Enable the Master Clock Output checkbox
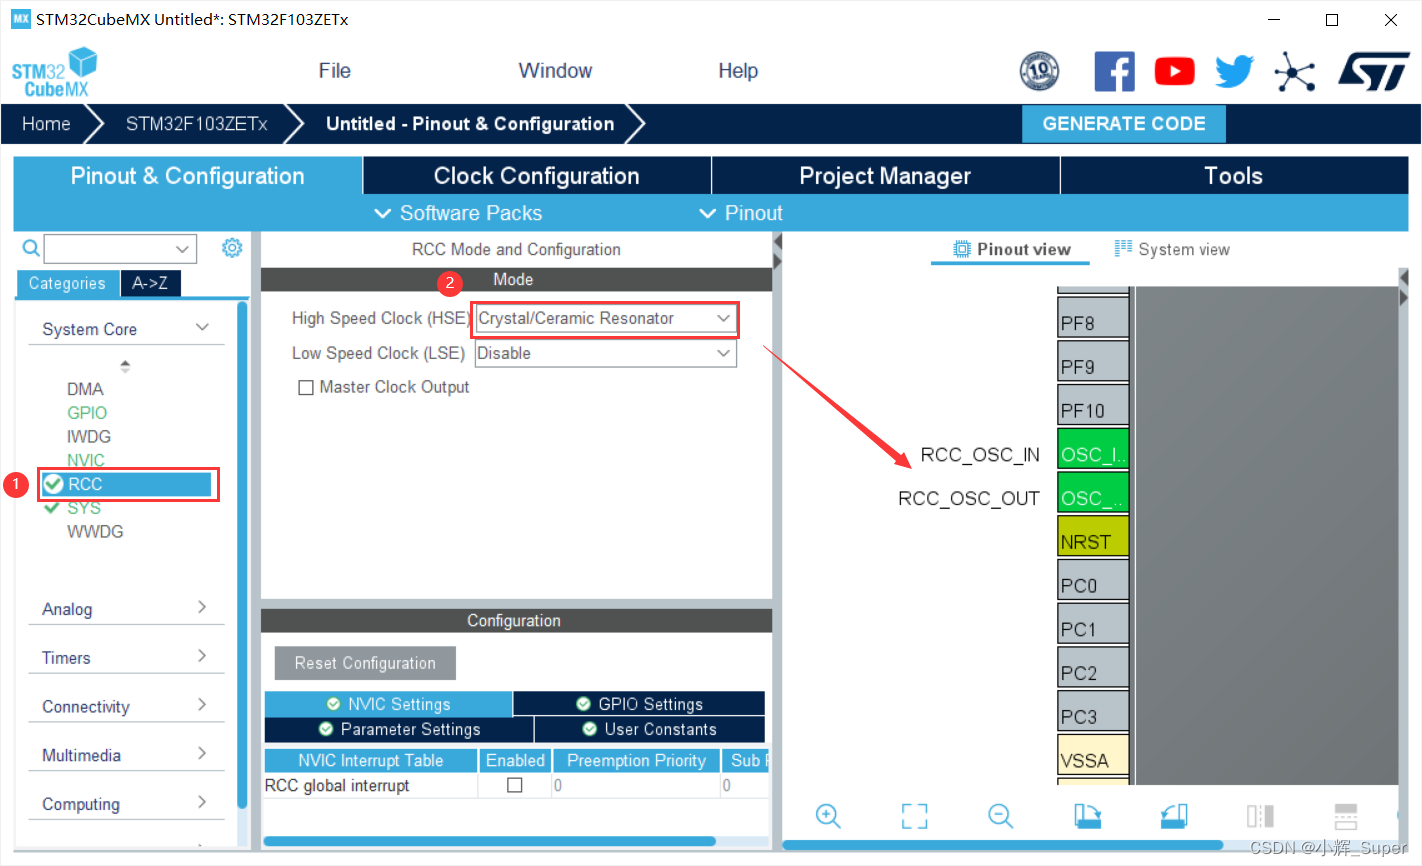The height and width of the screenshot is (866, 1422). click(x=306, y=387)
